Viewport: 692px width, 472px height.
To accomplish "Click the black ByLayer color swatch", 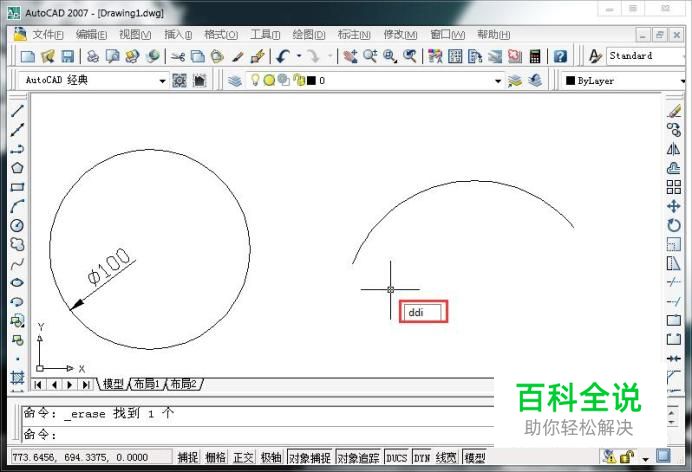I will (x=570, y=80).
